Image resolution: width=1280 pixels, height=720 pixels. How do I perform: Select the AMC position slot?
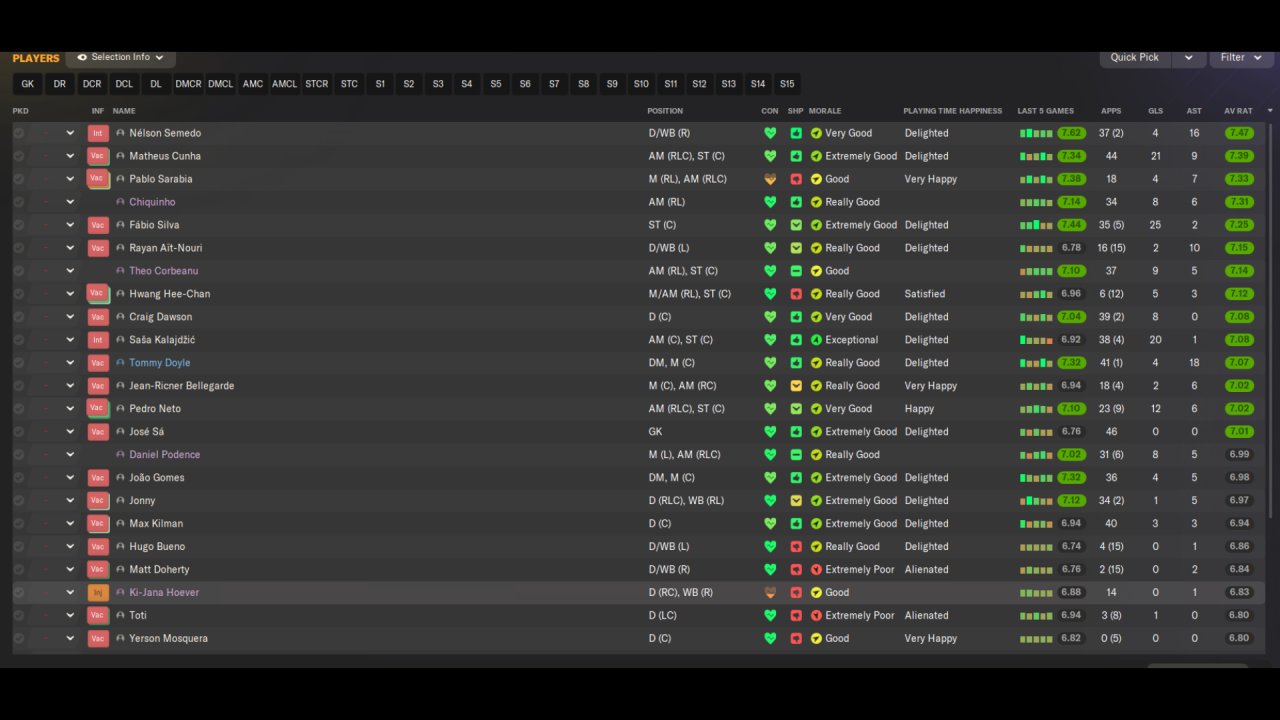tap(253, 84)
